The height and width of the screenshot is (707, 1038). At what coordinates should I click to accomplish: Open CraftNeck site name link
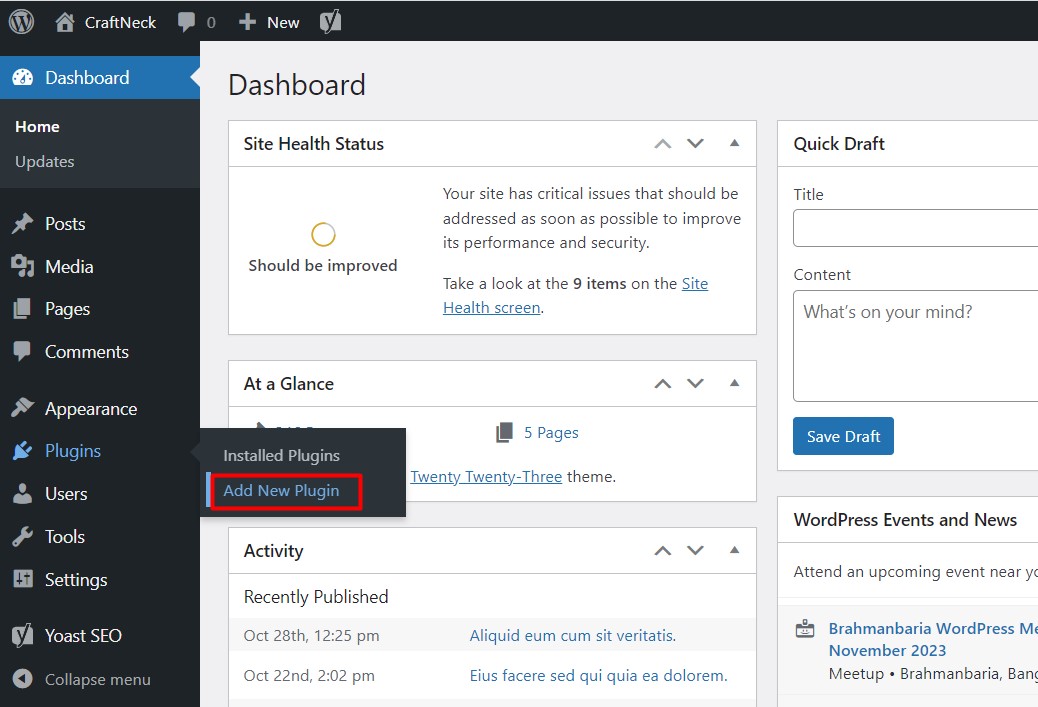pos(120,23)
